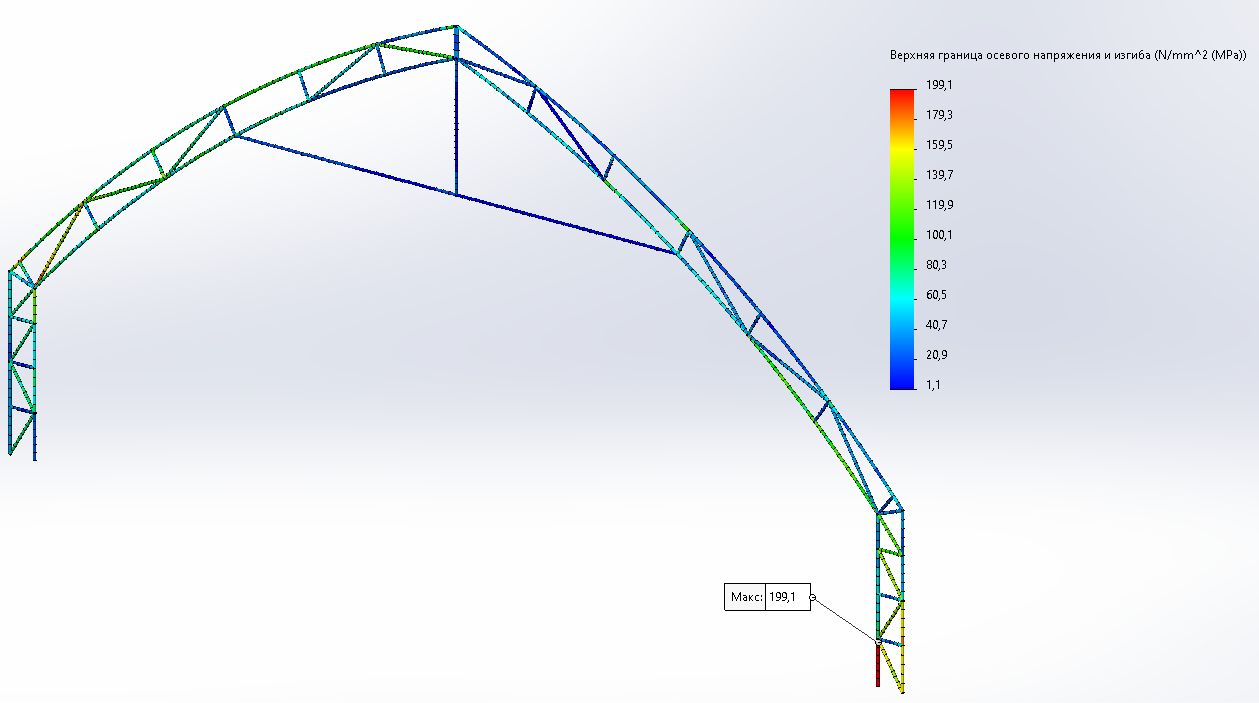Image resolution: width=1259 pixels, height=703 pixels.
Task: Click the 100,1 legend value
Action: pos(939,235)
